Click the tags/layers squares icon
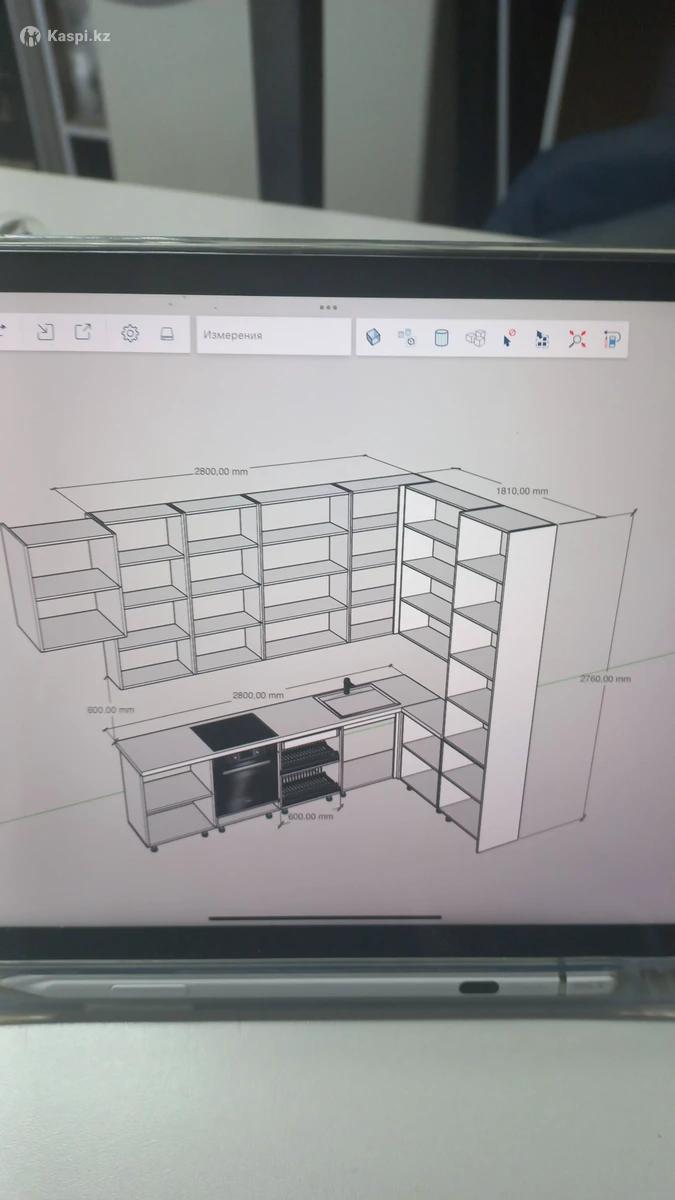Image resolution: width=675 pixels, height=1200 pixels. point(542,339)
